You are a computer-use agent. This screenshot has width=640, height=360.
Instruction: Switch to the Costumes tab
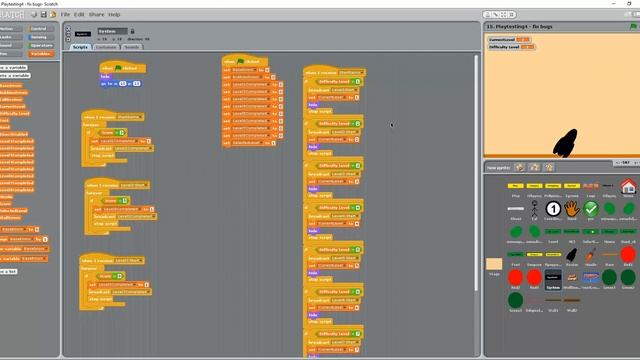(x=106, y=47)
